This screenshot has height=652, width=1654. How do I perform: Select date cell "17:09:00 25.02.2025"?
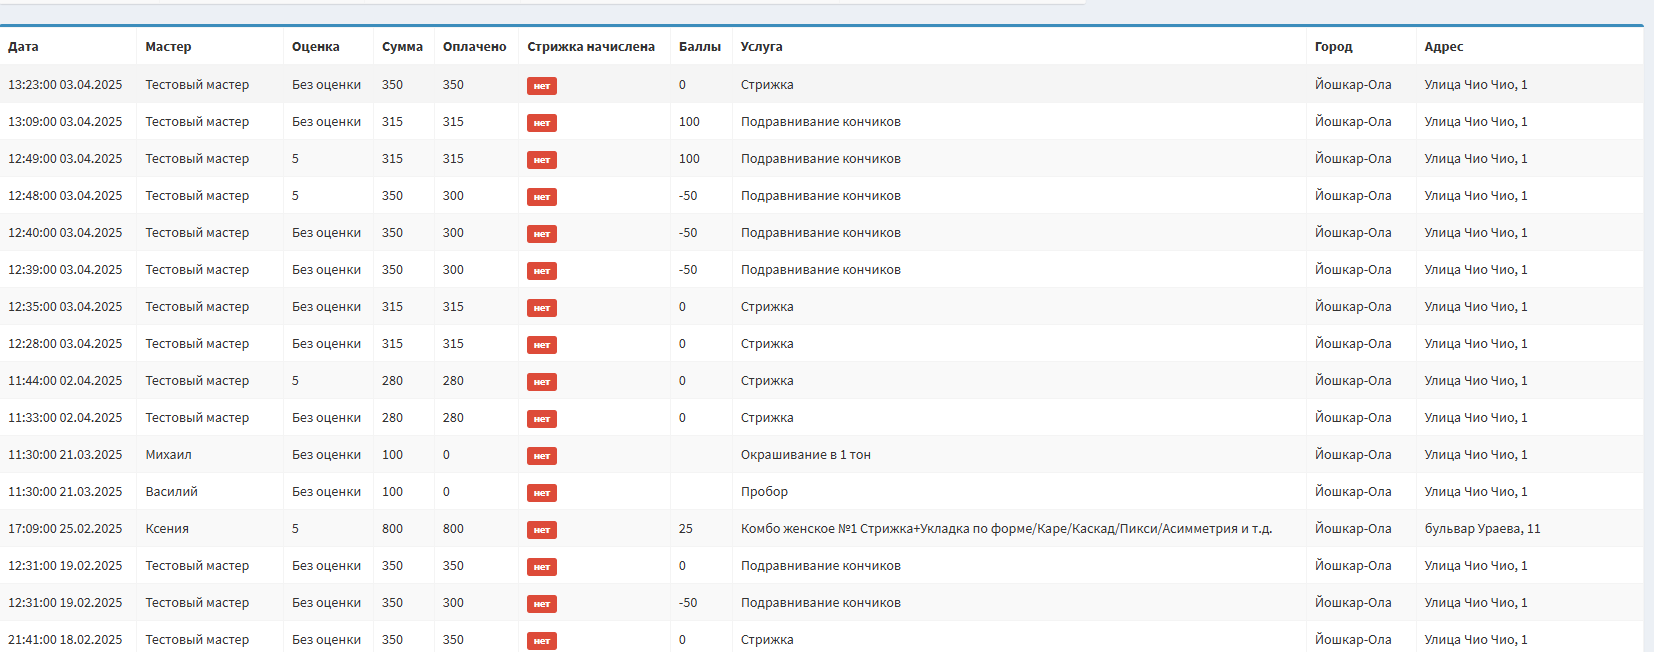coord(65,529)
